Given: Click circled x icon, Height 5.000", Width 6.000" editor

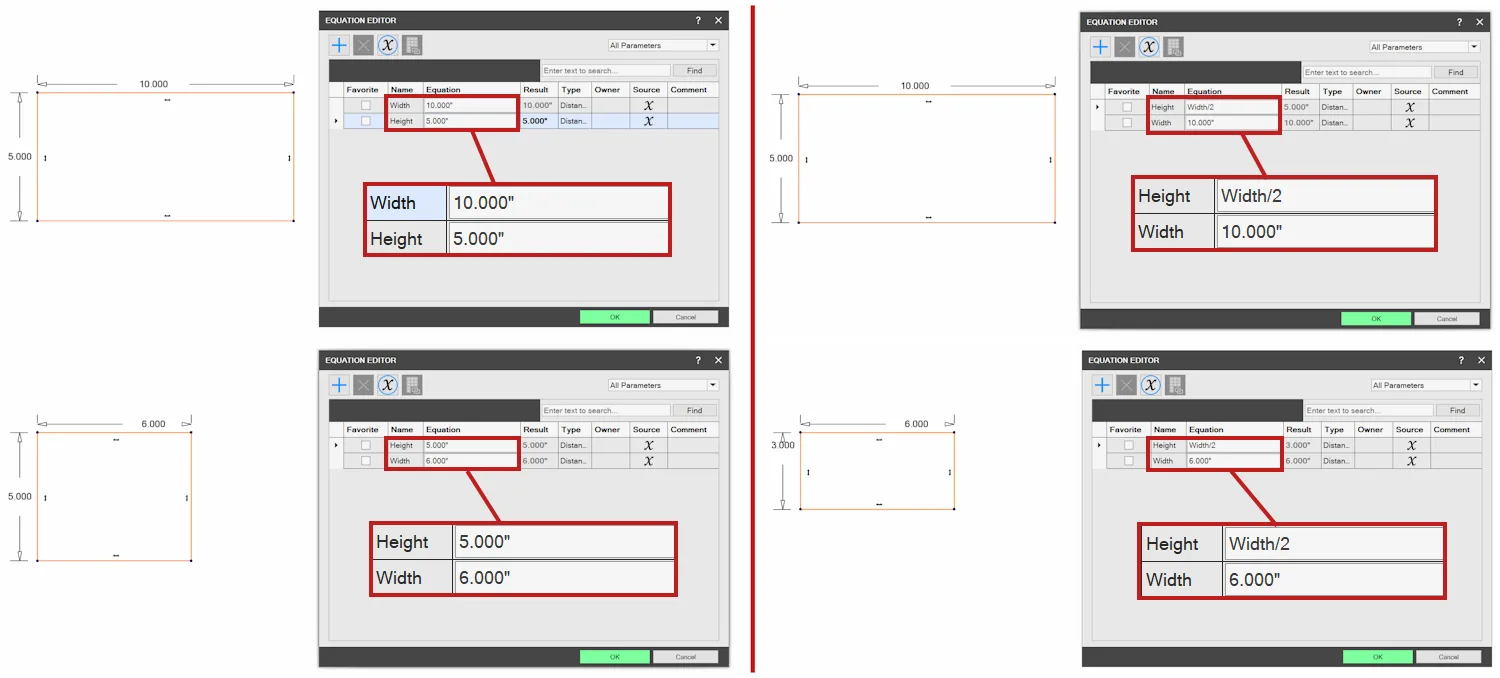Looking at the screenshot, I should pos(387,385).
